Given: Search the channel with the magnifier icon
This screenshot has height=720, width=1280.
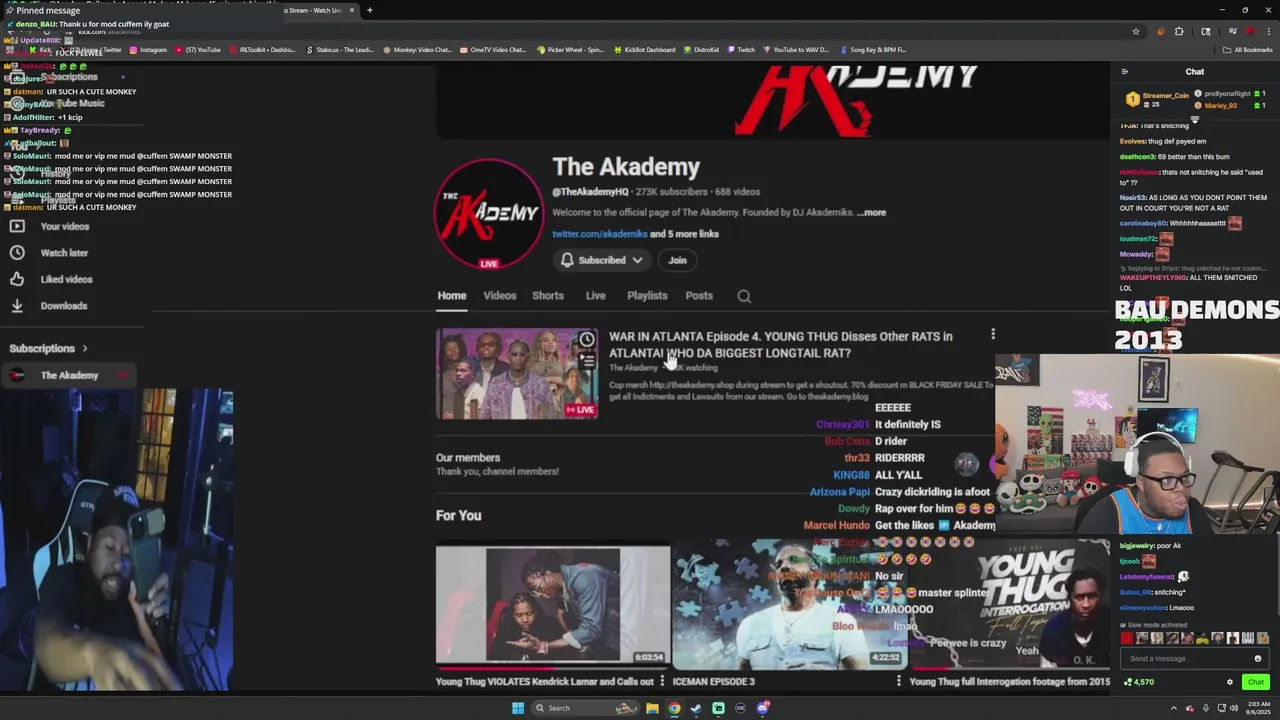Looking at the screenshot, I should click(744, 296).
